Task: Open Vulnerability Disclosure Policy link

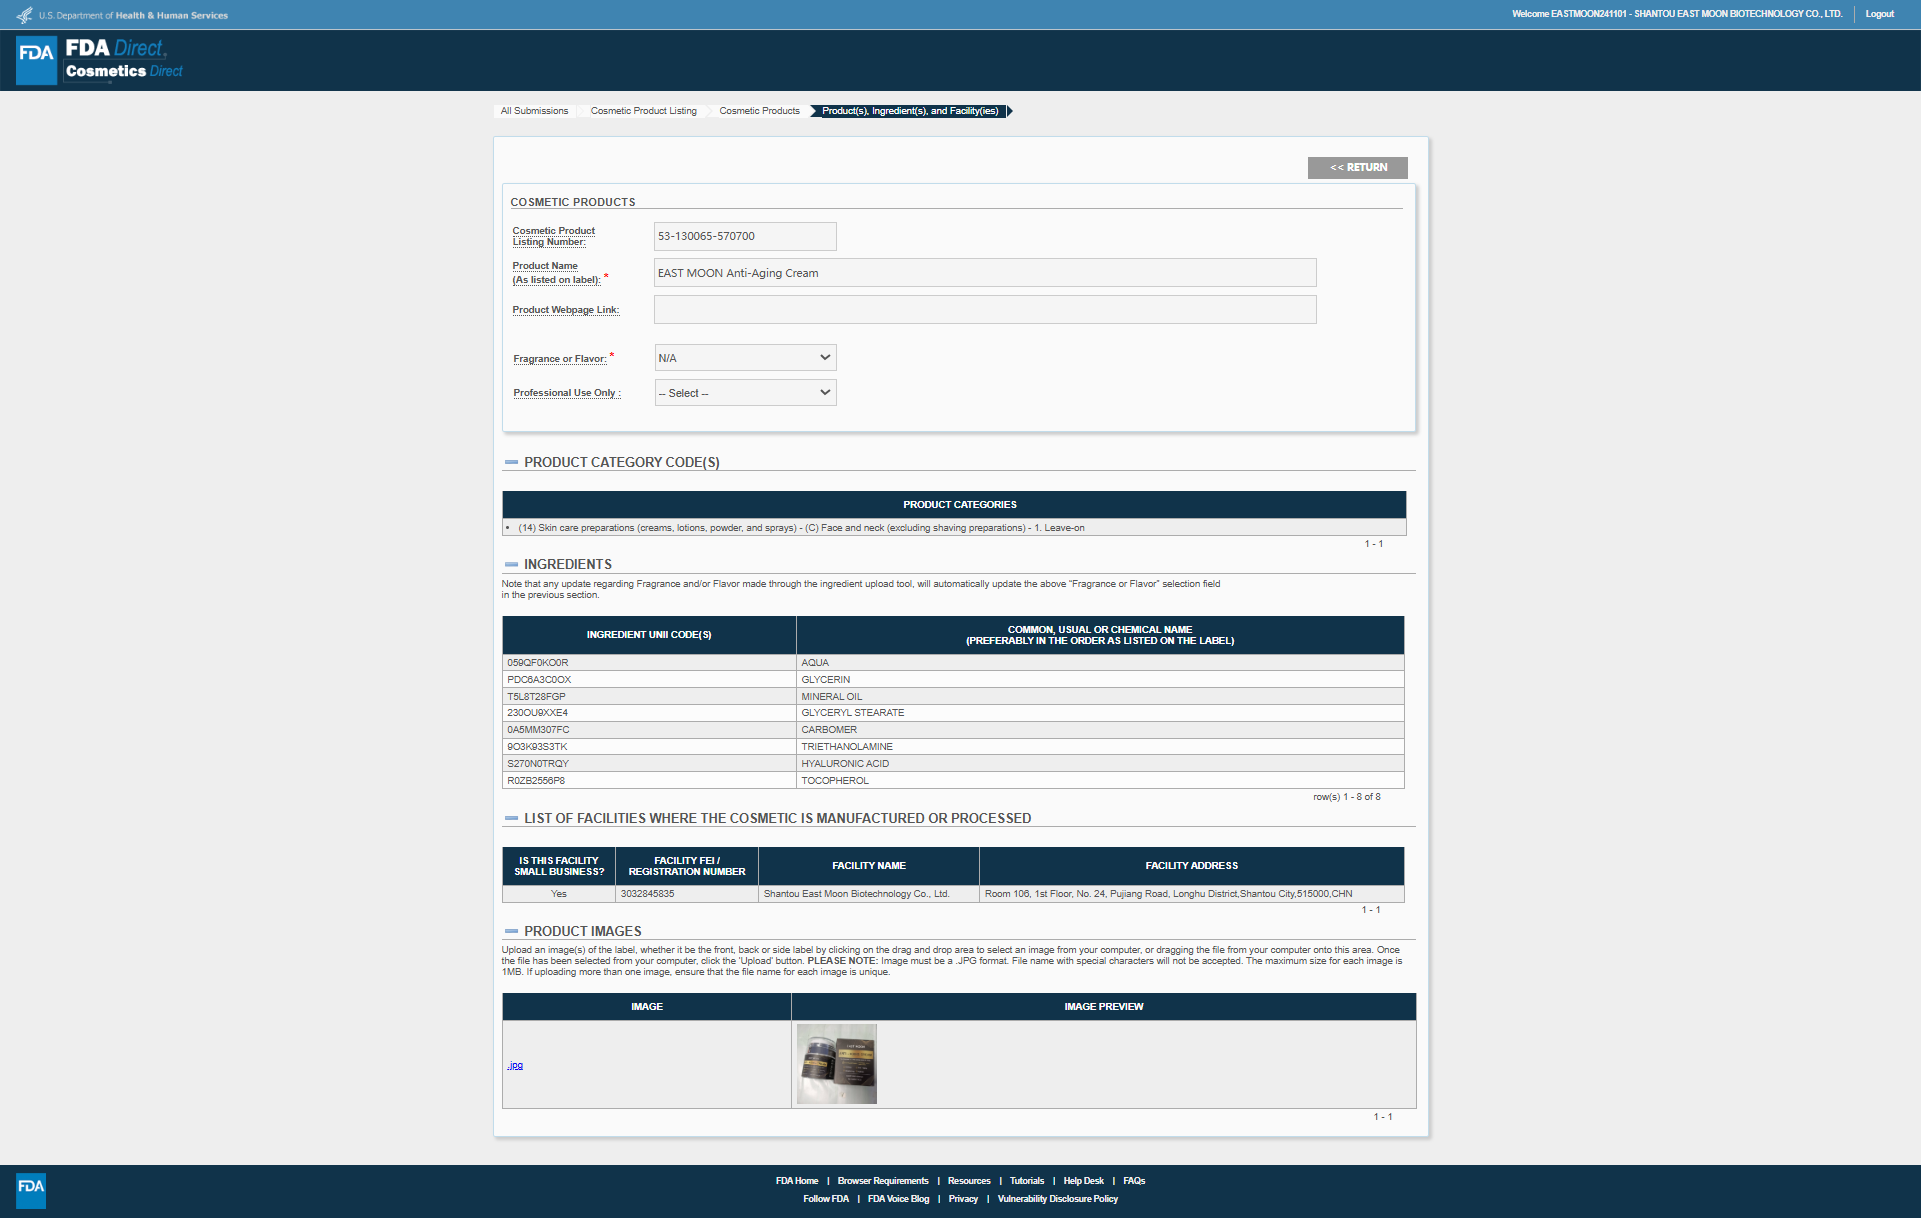Action: point(1057,1199)
